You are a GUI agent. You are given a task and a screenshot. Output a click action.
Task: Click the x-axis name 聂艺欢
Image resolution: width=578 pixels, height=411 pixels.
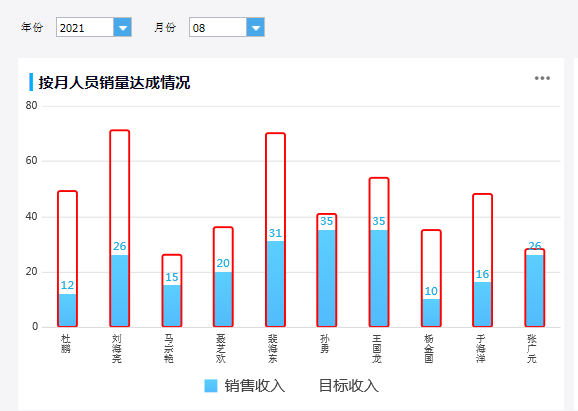[x=221, y=348]
